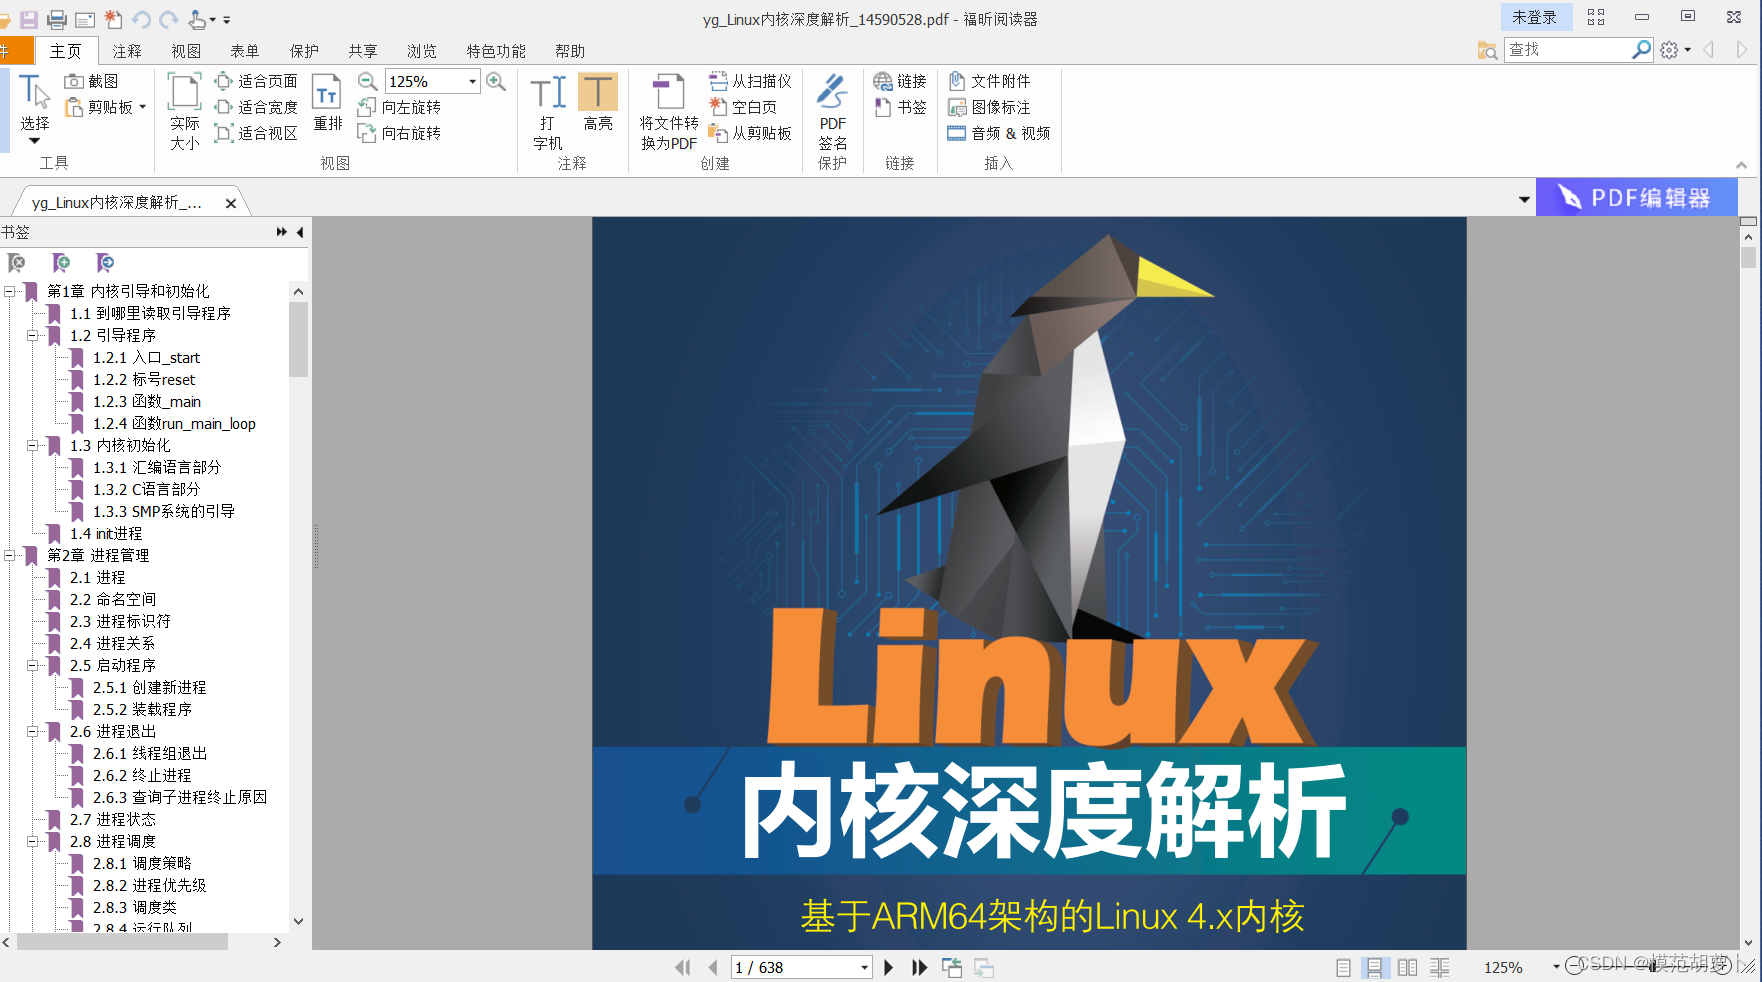Toggle 重排 (reflow) reading mode
The image size is (1762, 982).
[x=327, y=105]
